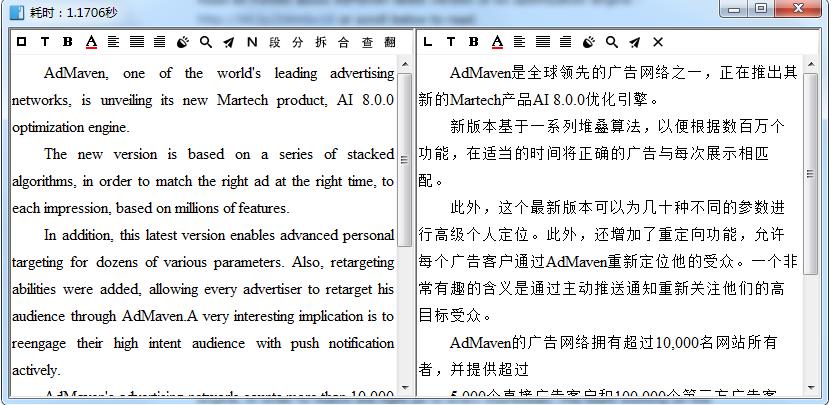The height and width of the screenshot is (405, 834).
Task: Click the X icon in right pane toolbar
Action: coord(657,42)
